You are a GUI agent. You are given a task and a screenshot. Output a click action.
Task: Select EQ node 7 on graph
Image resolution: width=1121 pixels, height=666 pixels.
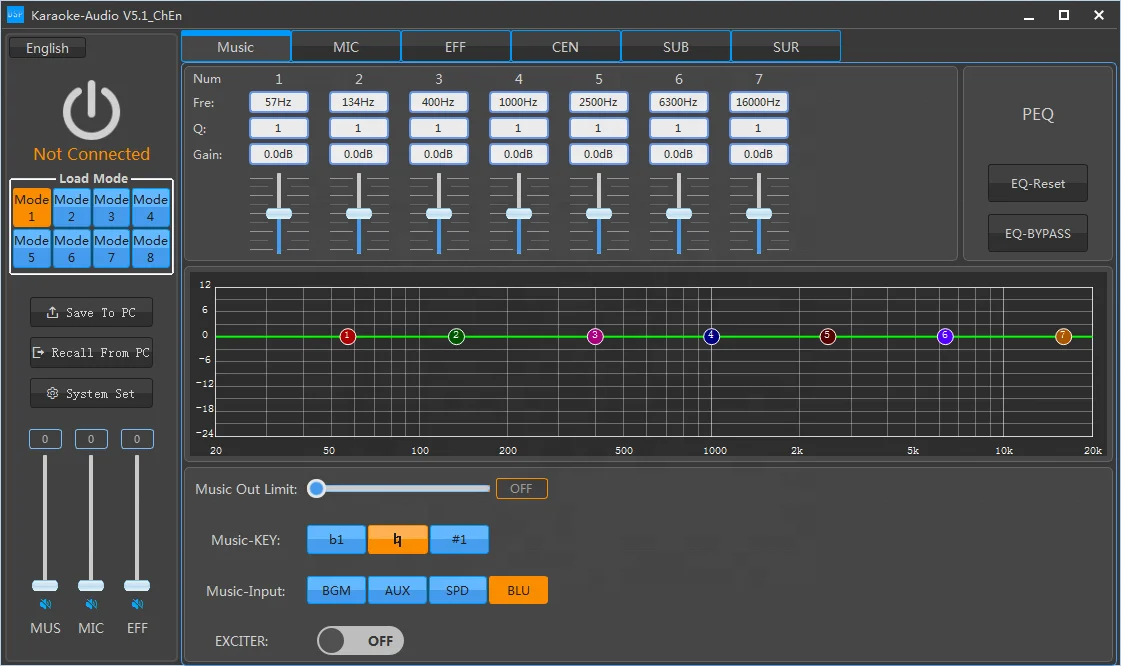1063,336
